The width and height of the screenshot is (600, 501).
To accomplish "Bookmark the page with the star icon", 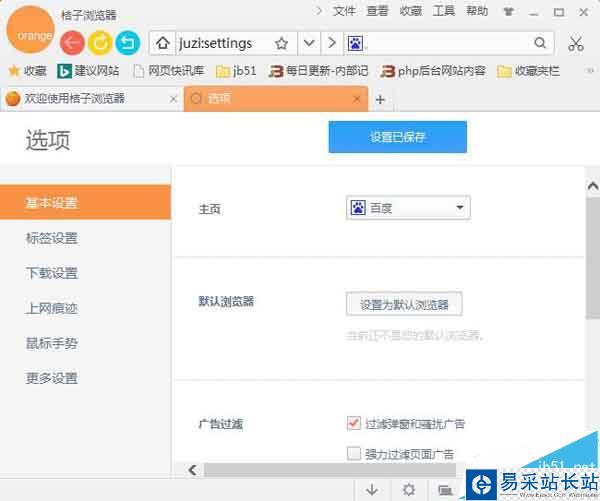I will [281, 43].
